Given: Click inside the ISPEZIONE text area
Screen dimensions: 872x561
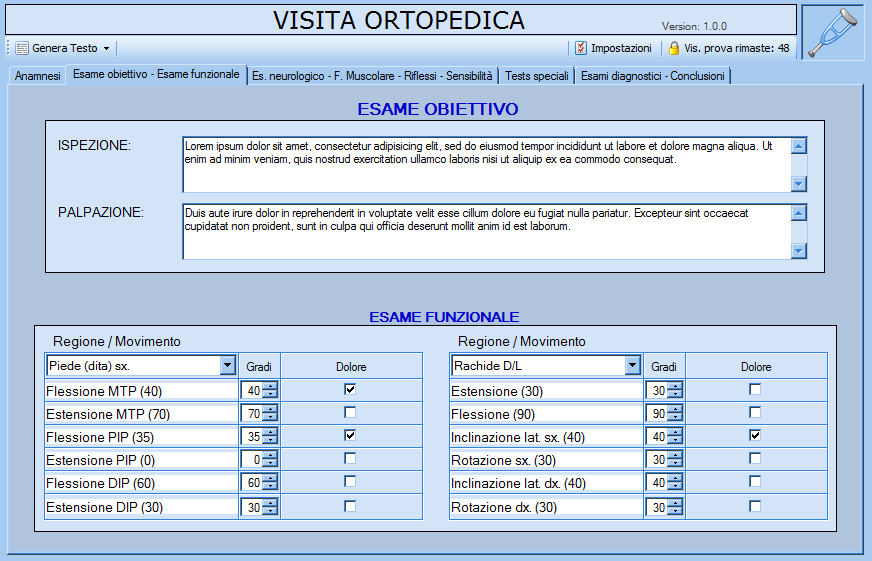Looking at the screenshot, I should (486, 165).
